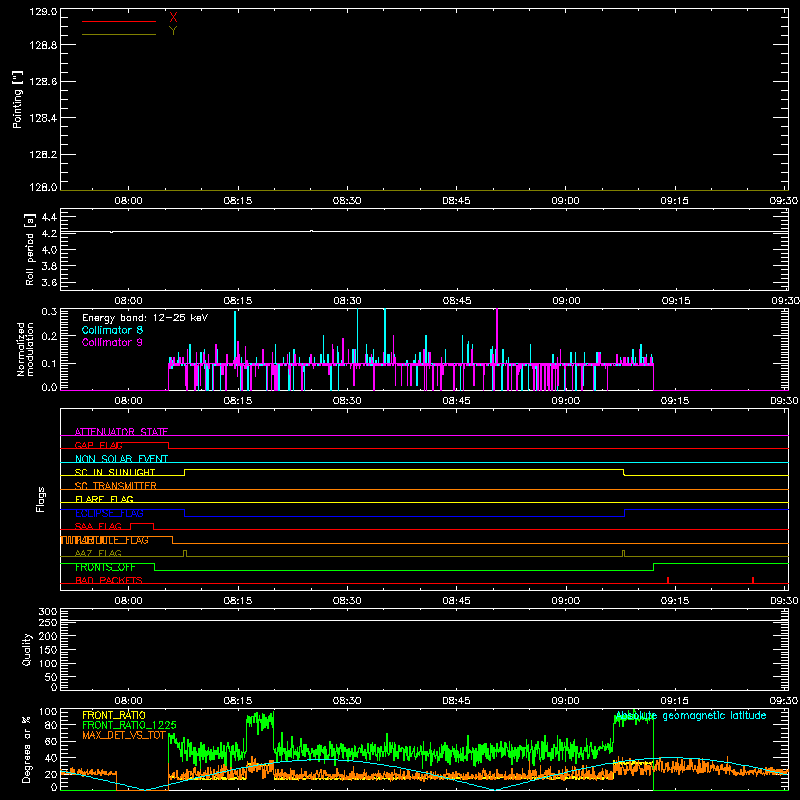Viewport: 800px width, 800px height.
Task: Select the 'Pointing' y-axis title
Action: (18, 99)
